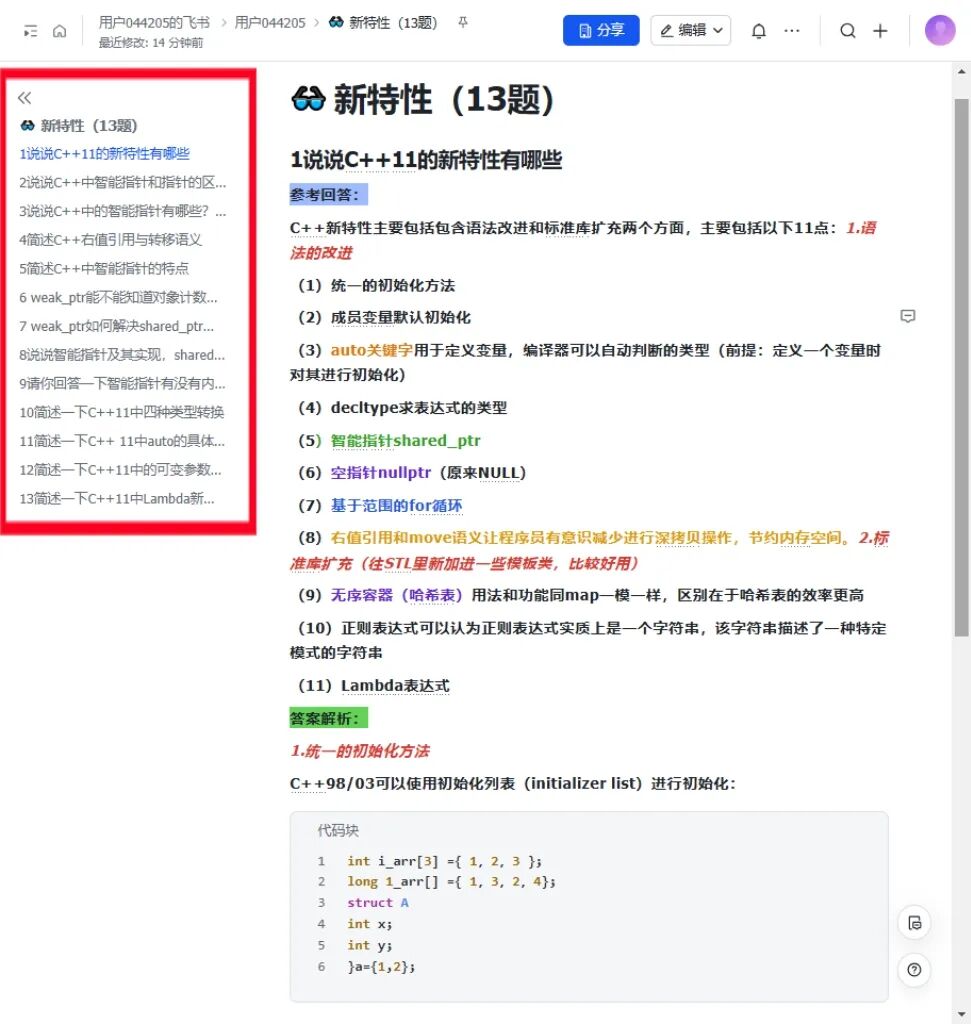Click the scrollbar up arrow
The width and height of the screenshot is (971, 1024).
[961, 72]
